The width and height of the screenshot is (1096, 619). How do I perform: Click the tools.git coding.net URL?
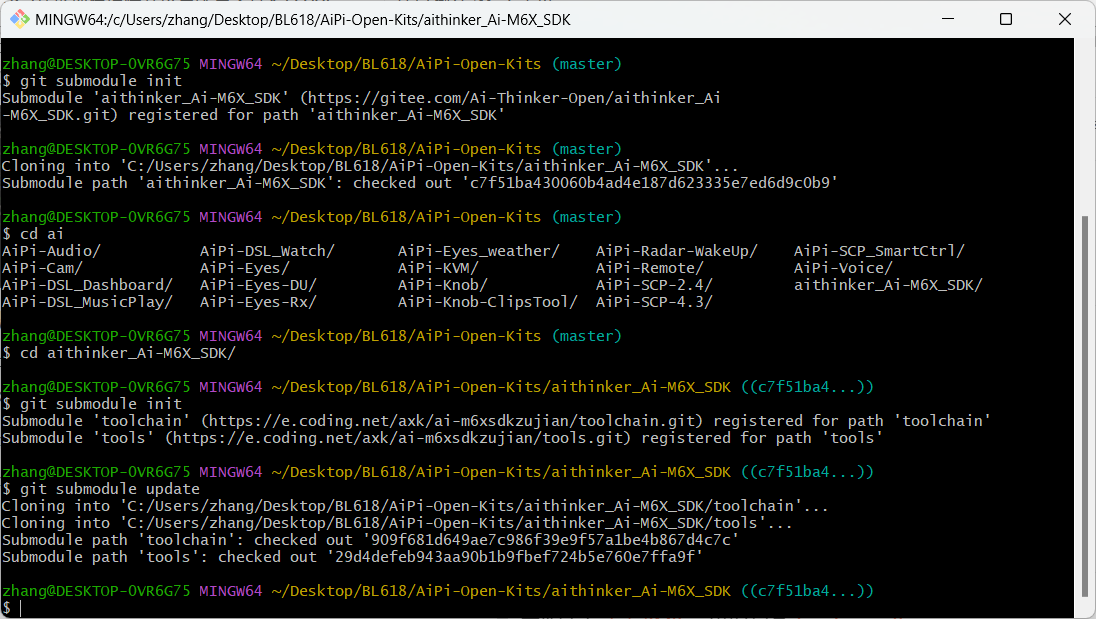click(x=398, y=438)
